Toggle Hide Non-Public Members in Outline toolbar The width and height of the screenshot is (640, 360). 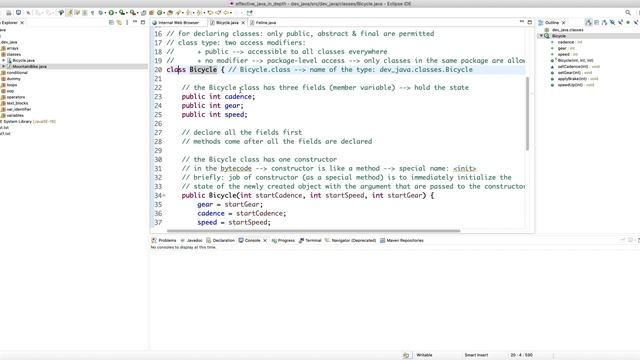628,23
